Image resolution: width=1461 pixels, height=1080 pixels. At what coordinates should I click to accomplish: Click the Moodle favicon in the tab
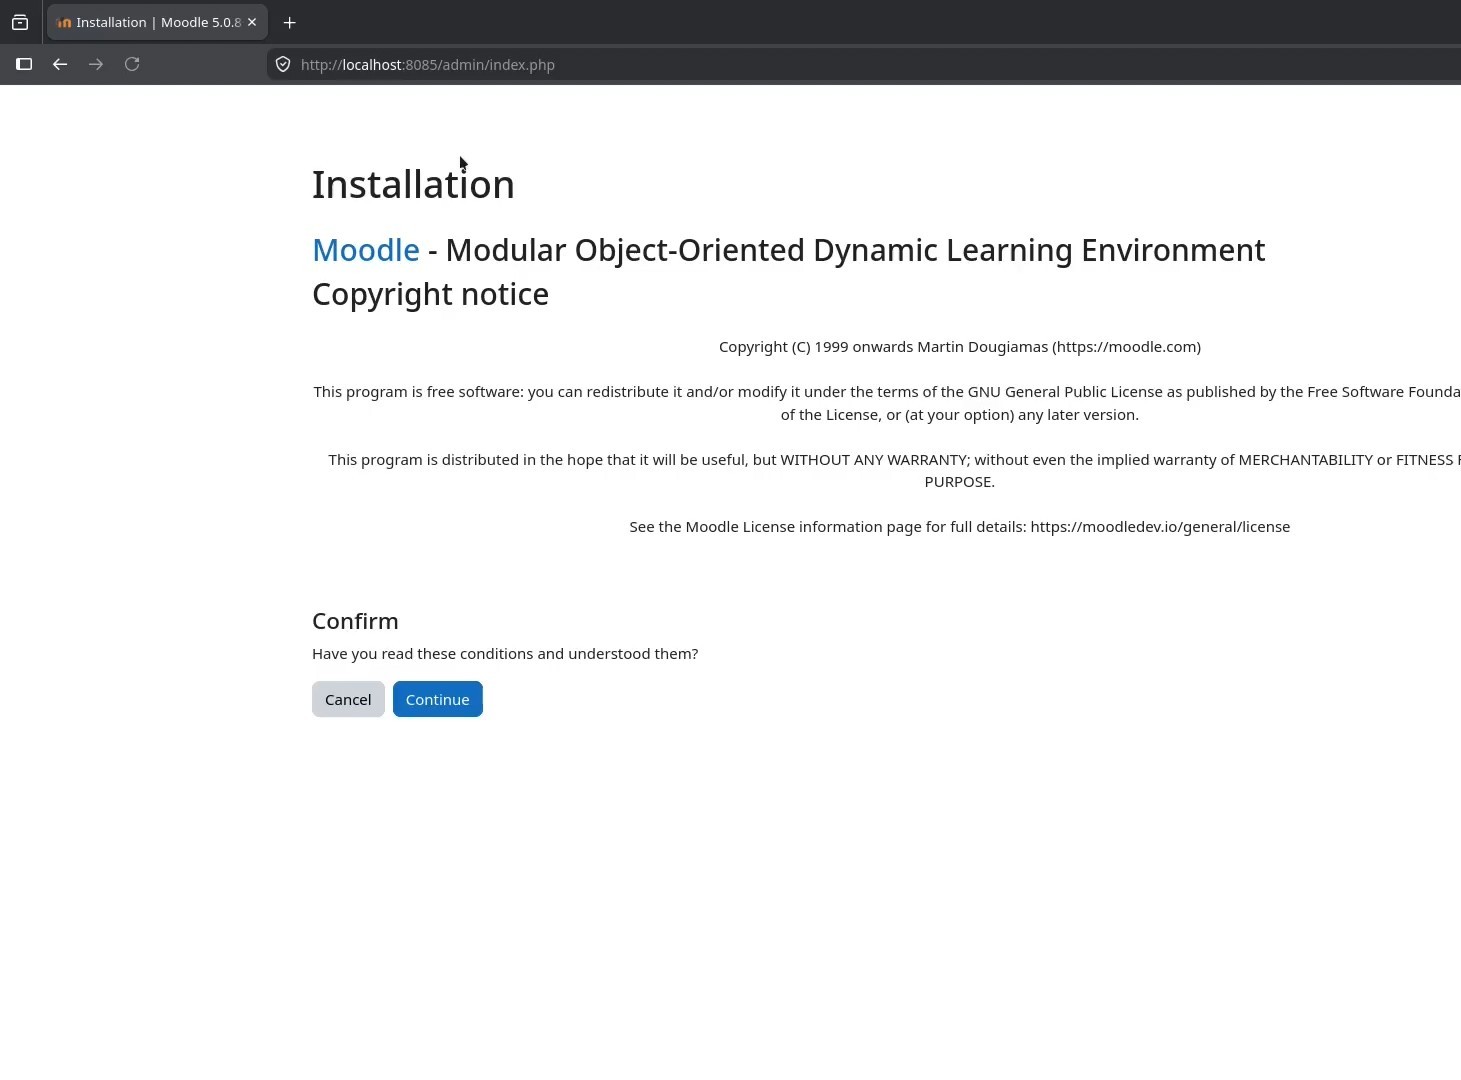(x=64, y=22)
